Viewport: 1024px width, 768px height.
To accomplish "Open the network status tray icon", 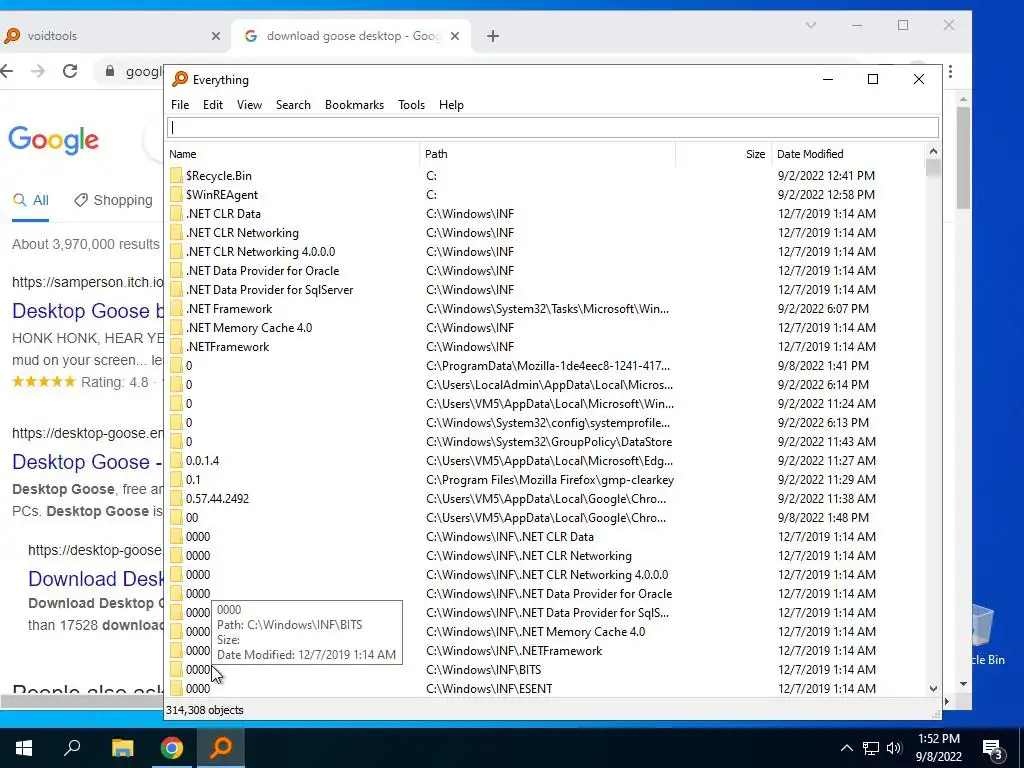I will pyautogui.click(x=871, y=748).
